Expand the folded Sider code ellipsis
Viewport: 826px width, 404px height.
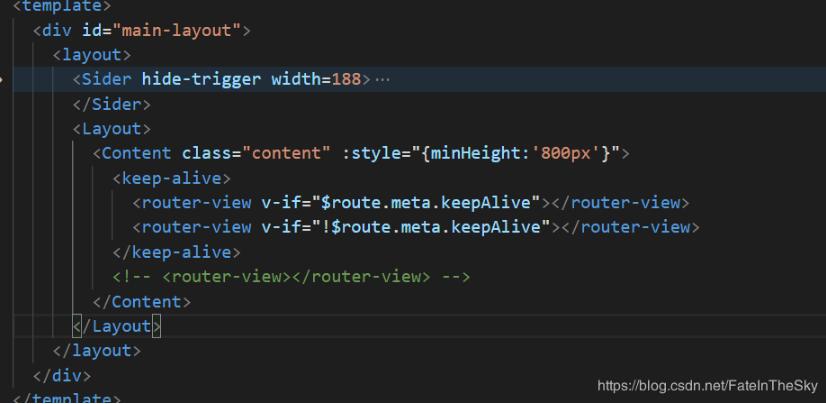[x=382, y=79]
